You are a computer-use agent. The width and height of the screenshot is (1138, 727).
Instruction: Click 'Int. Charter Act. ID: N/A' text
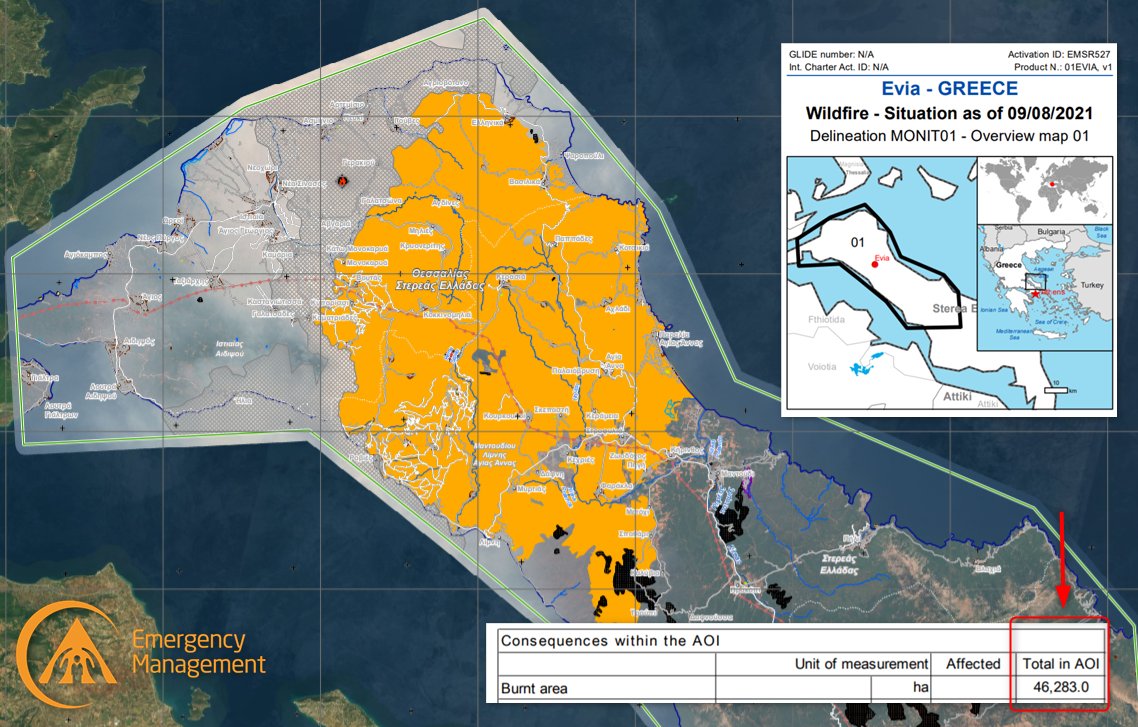coord(838,67)
